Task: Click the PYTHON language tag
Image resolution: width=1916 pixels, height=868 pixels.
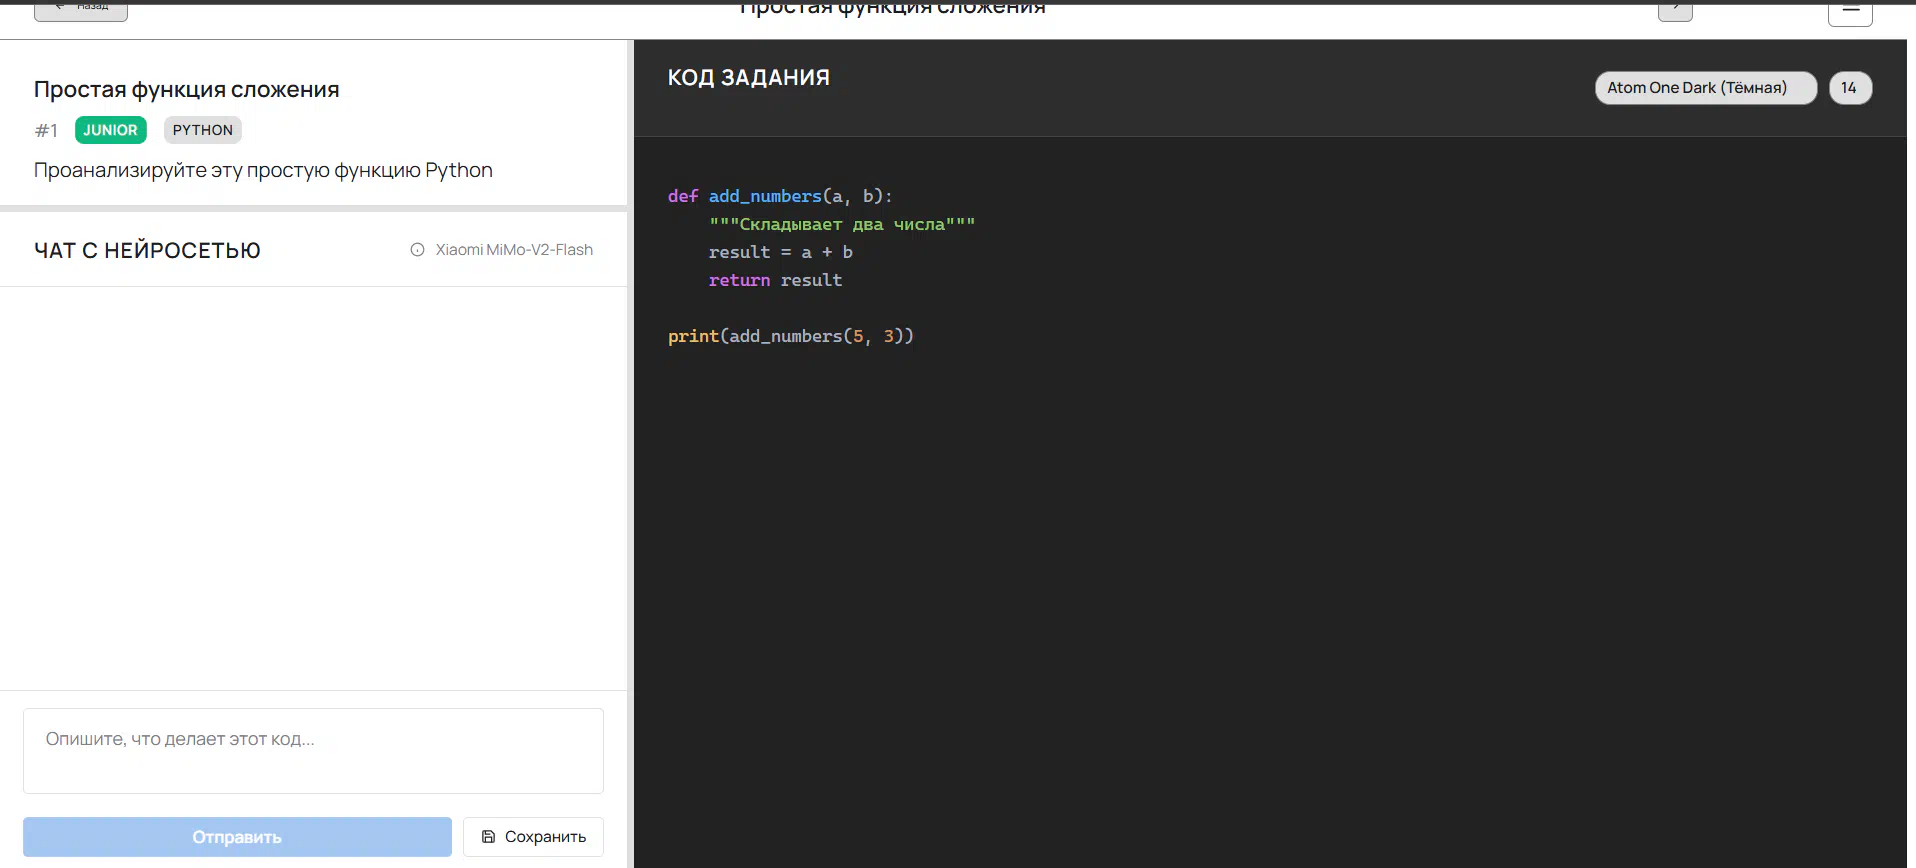Action: coord(202,130)
